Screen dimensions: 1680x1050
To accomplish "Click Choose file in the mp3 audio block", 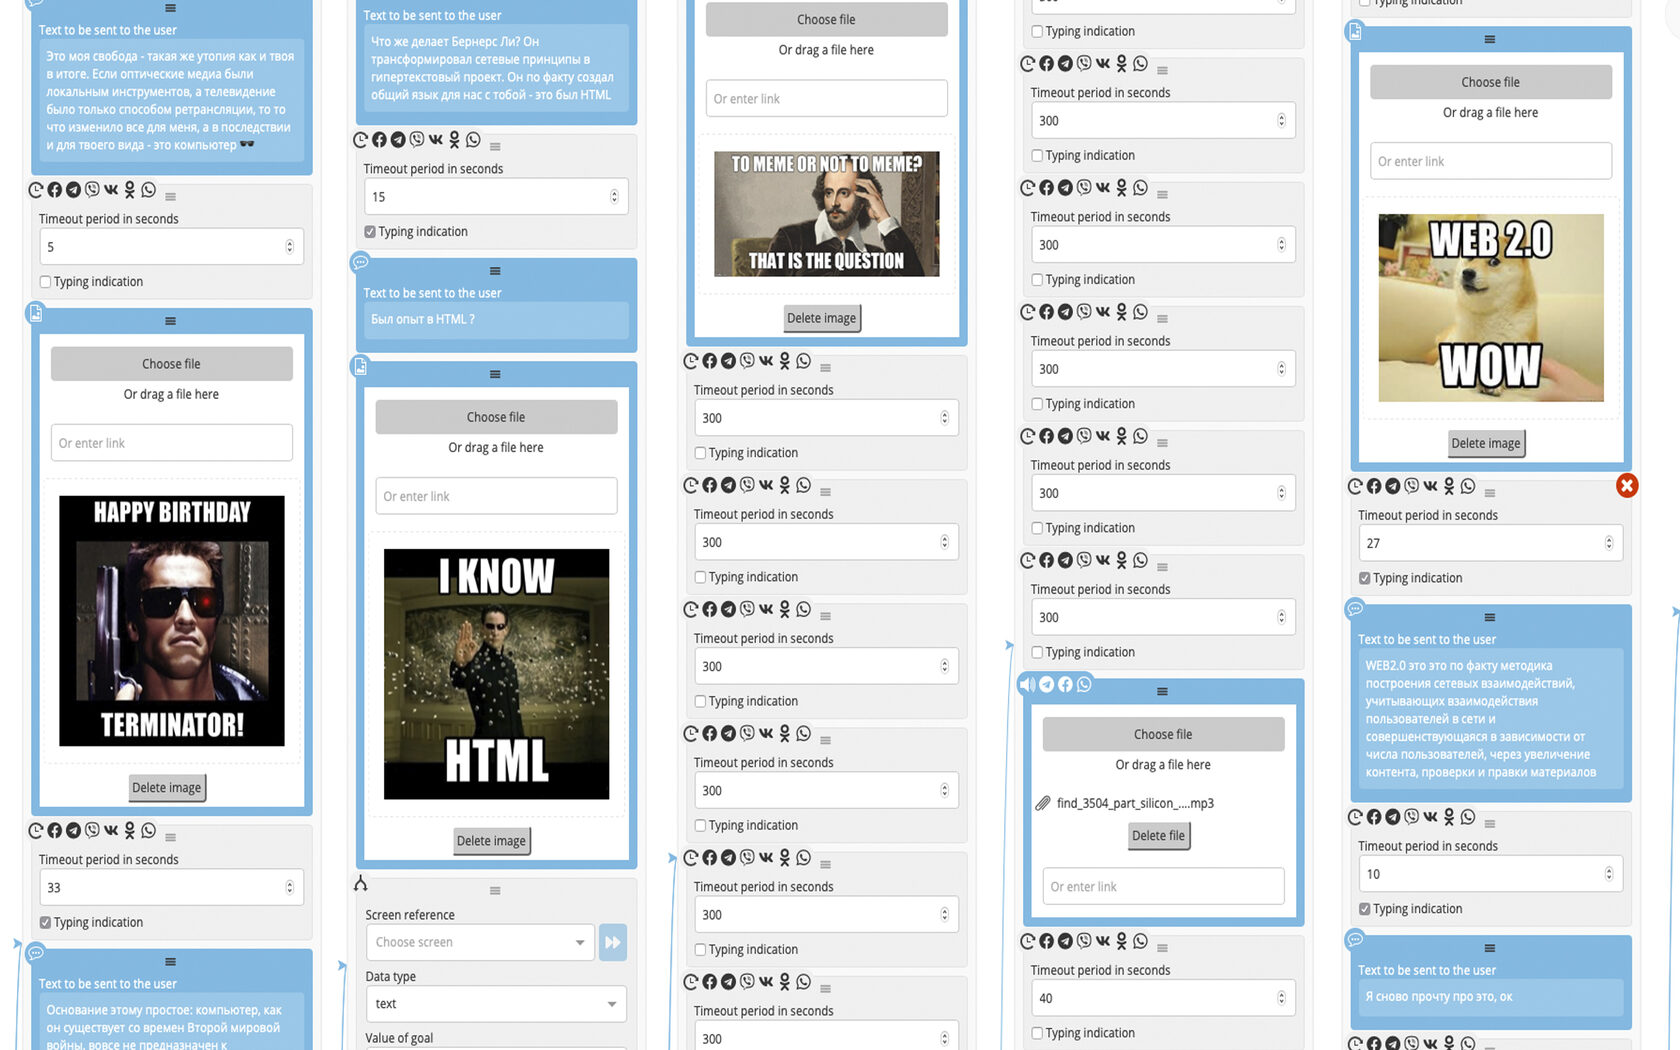I will pyautogui.click(x=1163, y=734).
